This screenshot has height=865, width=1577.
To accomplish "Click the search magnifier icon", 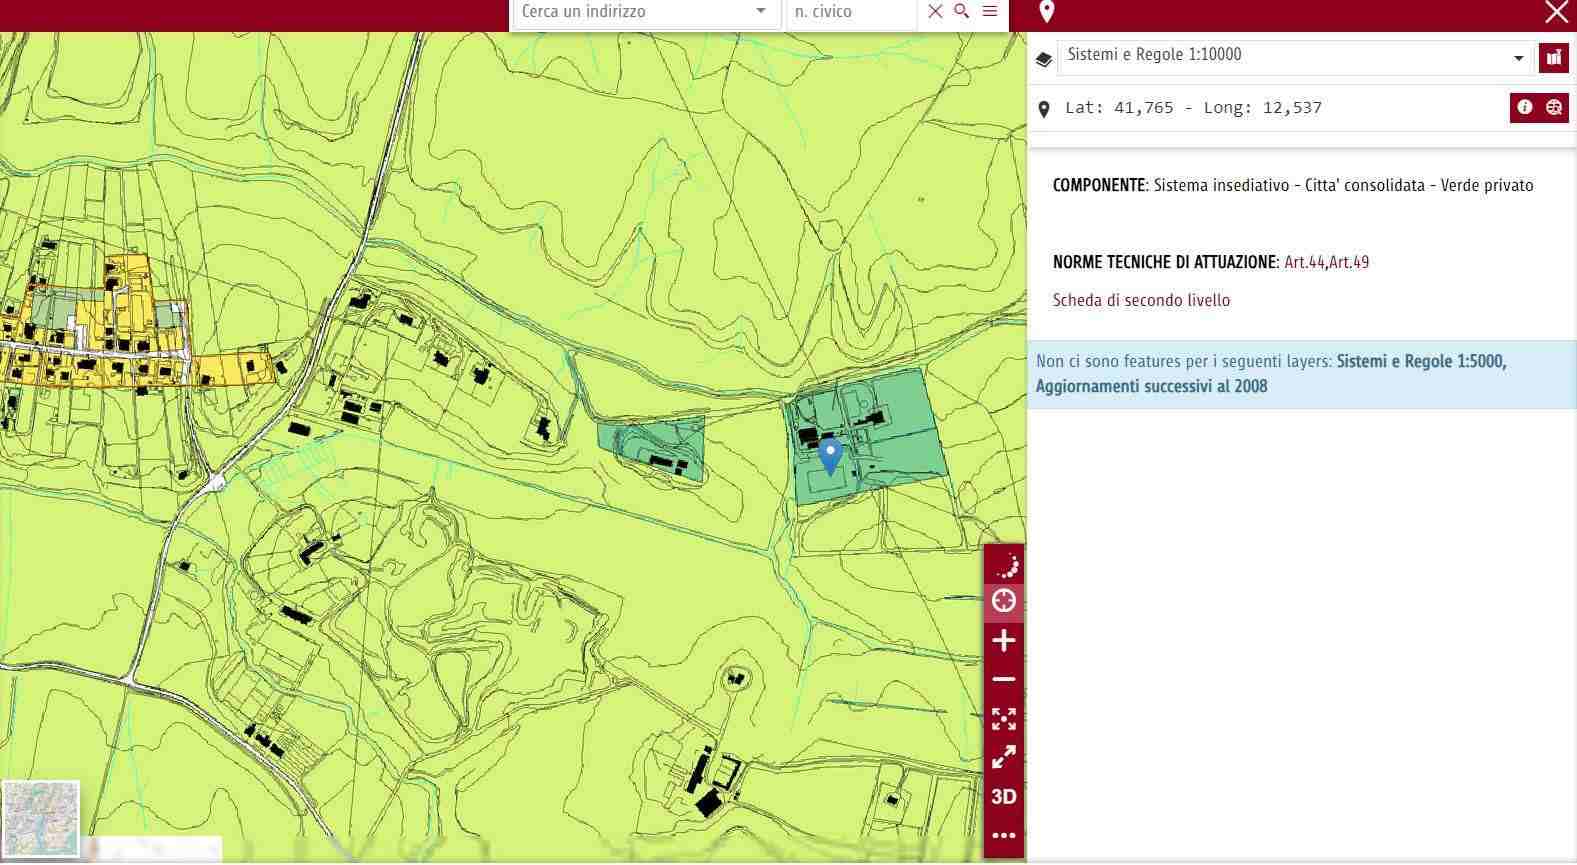I will pyautogui.click(x=962, y=12).
